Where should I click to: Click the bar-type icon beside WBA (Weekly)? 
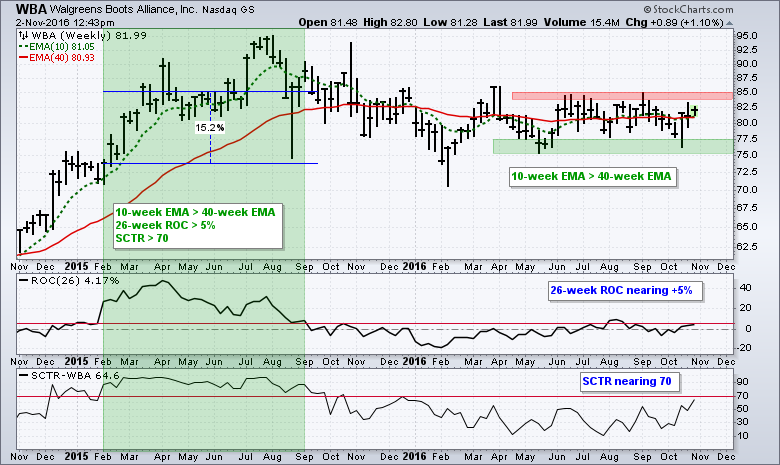coord(23,35)
